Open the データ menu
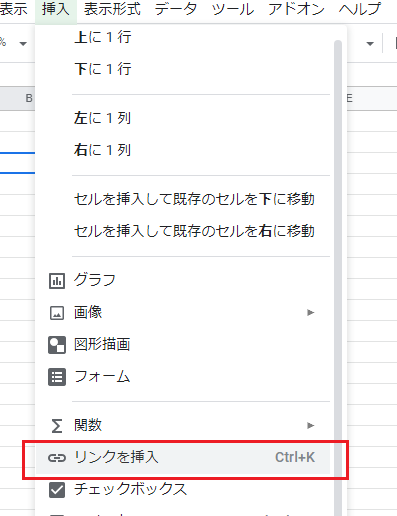Image resolution: width=397 pixels, height=516 pixels. point(176,9)
